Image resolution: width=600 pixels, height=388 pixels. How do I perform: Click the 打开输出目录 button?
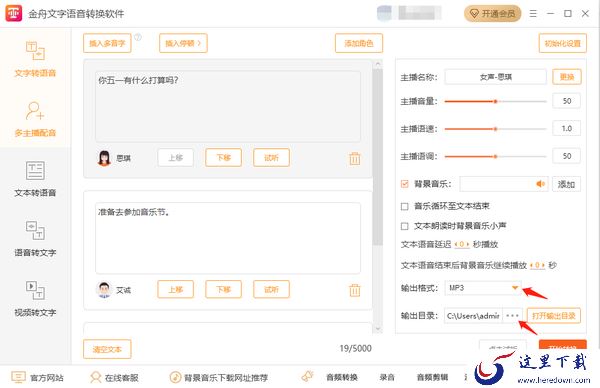[x=554, y=316]
